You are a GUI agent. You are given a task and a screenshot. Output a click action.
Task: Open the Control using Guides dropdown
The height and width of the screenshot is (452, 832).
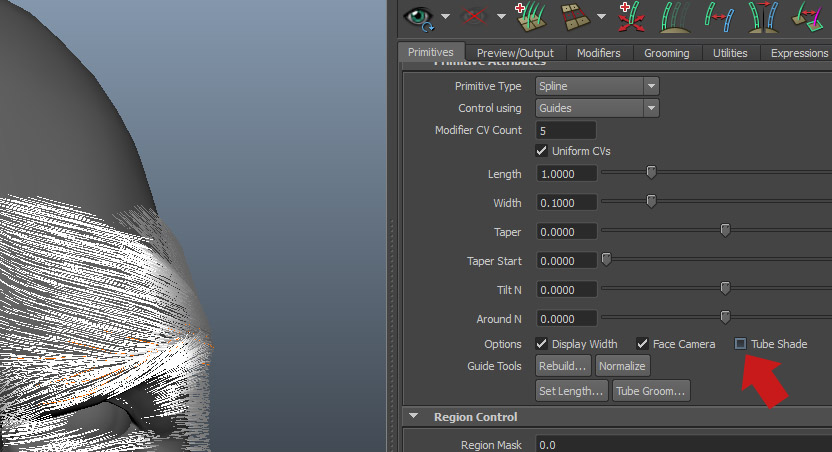pos(597,108)
